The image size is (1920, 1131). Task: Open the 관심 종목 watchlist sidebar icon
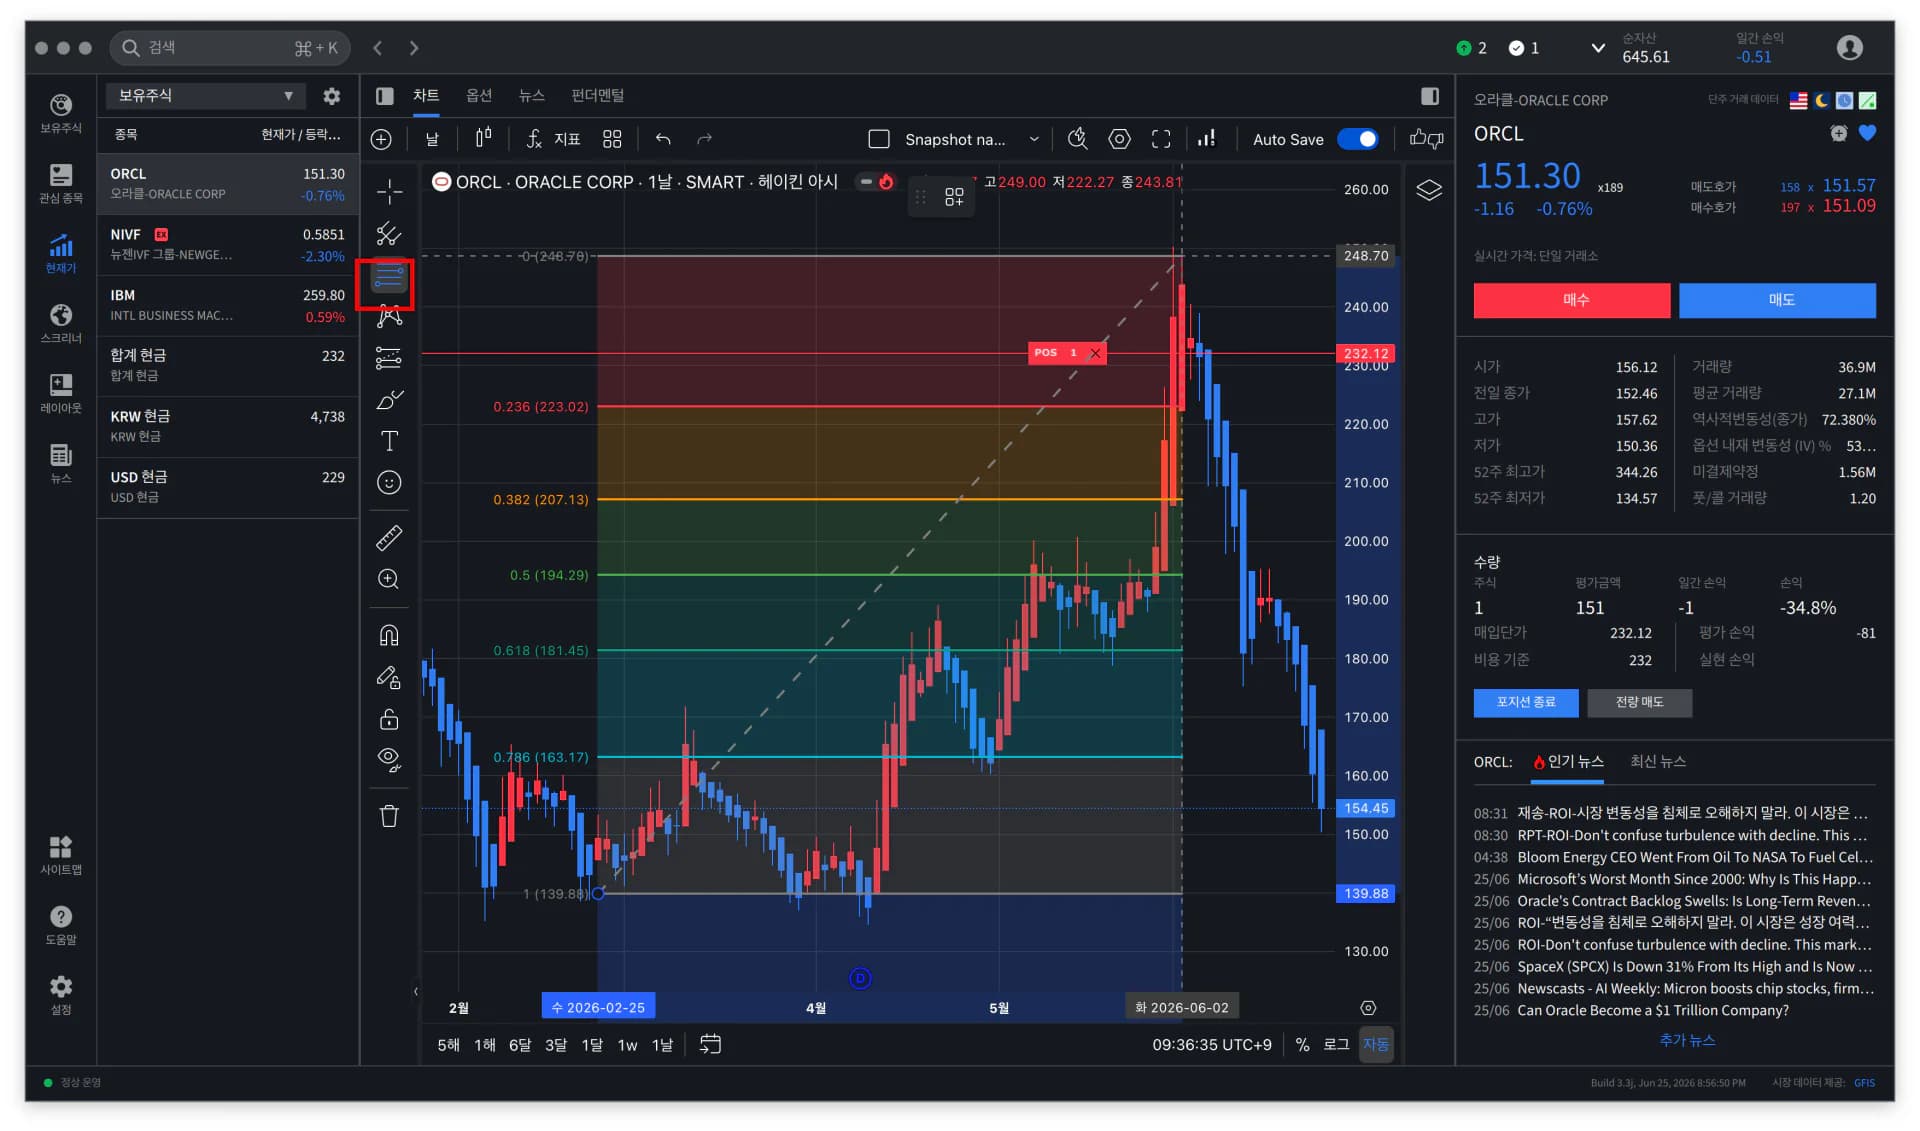click(61, 183)
